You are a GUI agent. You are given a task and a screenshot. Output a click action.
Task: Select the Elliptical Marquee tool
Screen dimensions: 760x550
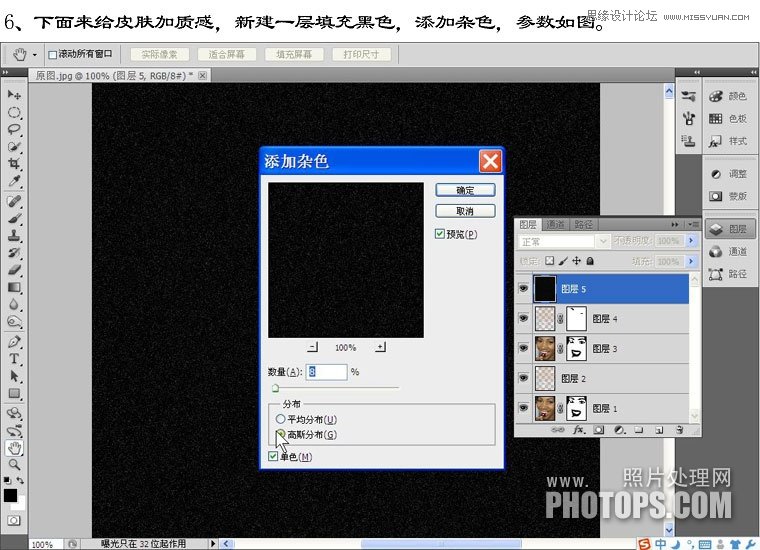[14, 112]
